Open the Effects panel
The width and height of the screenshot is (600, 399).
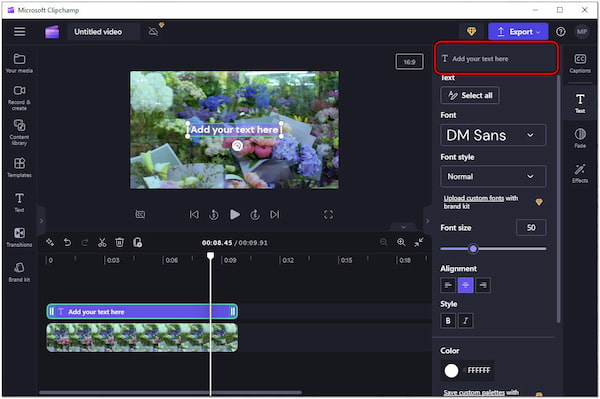click(580, 173)
